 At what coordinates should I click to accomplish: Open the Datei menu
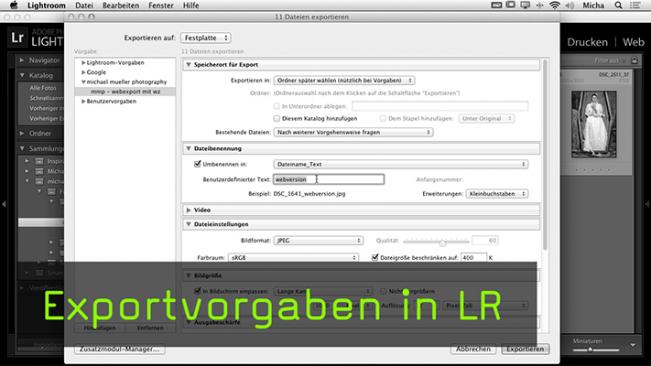pos(84,5)
